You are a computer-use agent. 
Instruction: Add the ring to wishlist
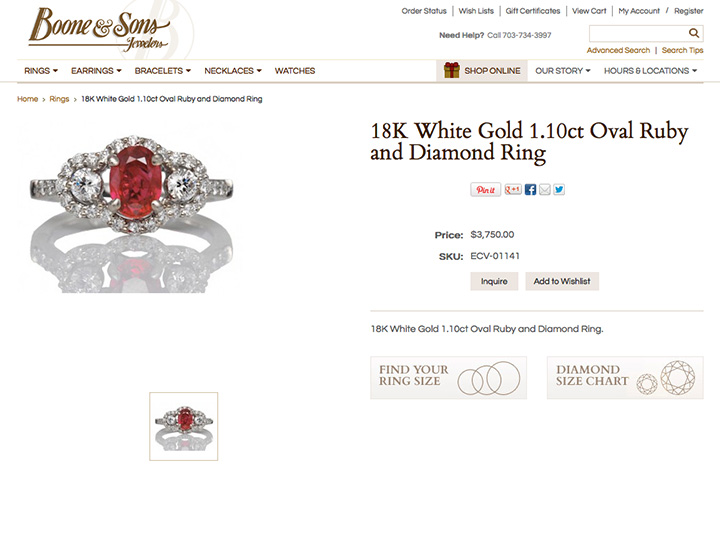pyautogui.click(x=562, y=281)
